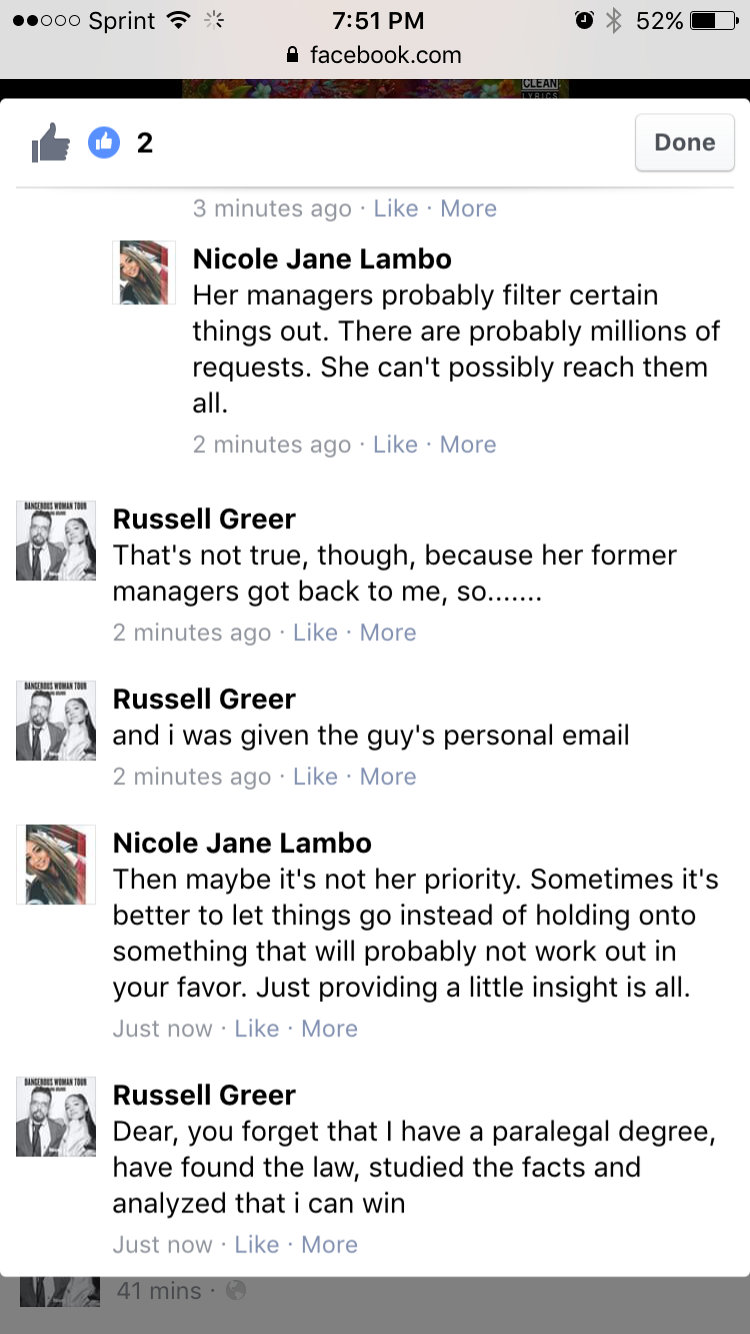Tap the padlock icon beside facebook.com

pos(292,55)
